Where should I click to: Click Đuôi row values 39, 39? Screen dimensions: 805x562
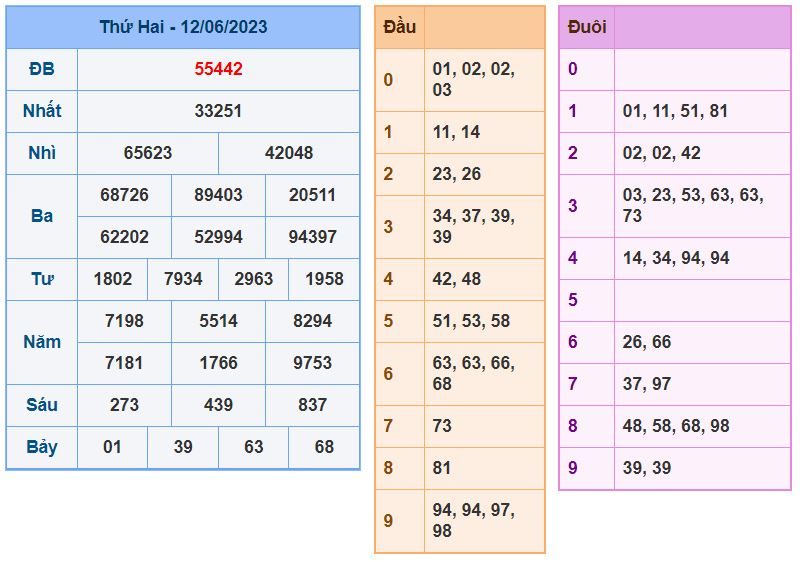click(647, 468)
